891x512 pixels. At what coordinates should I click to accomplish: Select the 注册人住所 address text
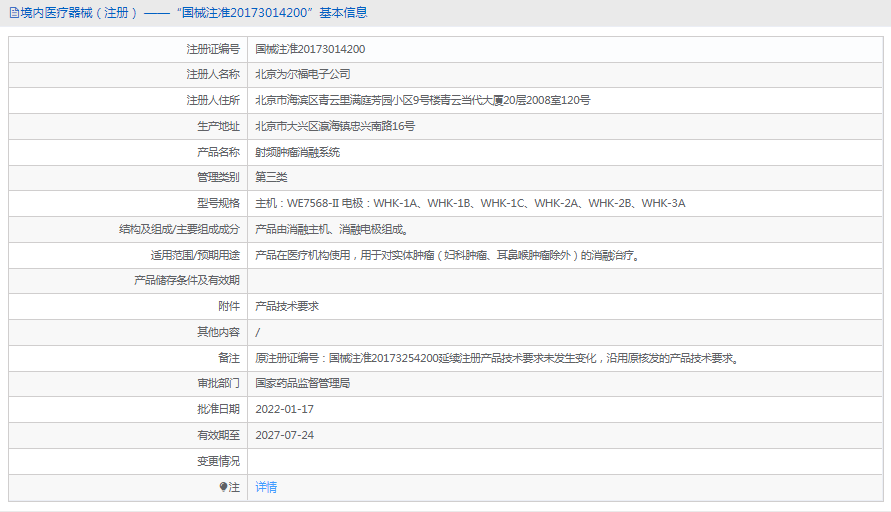(423, 101)
